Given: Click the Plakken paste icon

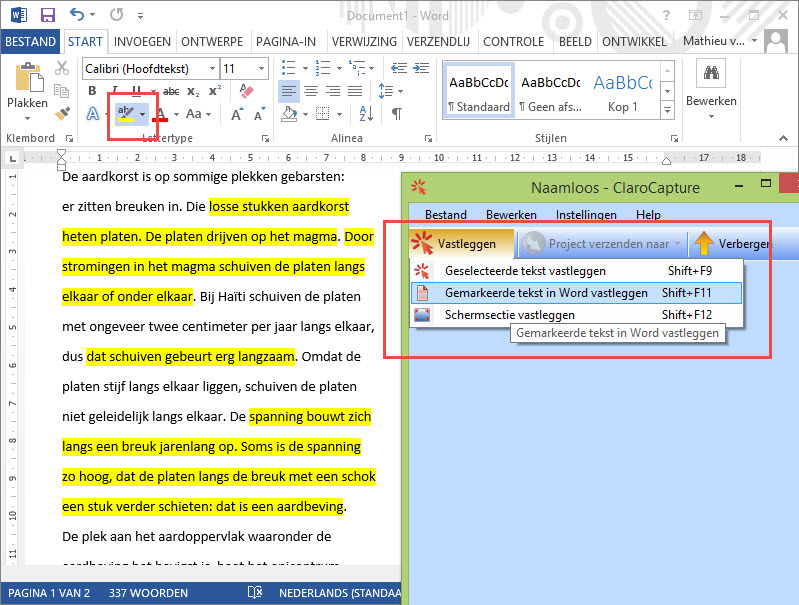Looking at the screenshot, I should pos(28,78).
